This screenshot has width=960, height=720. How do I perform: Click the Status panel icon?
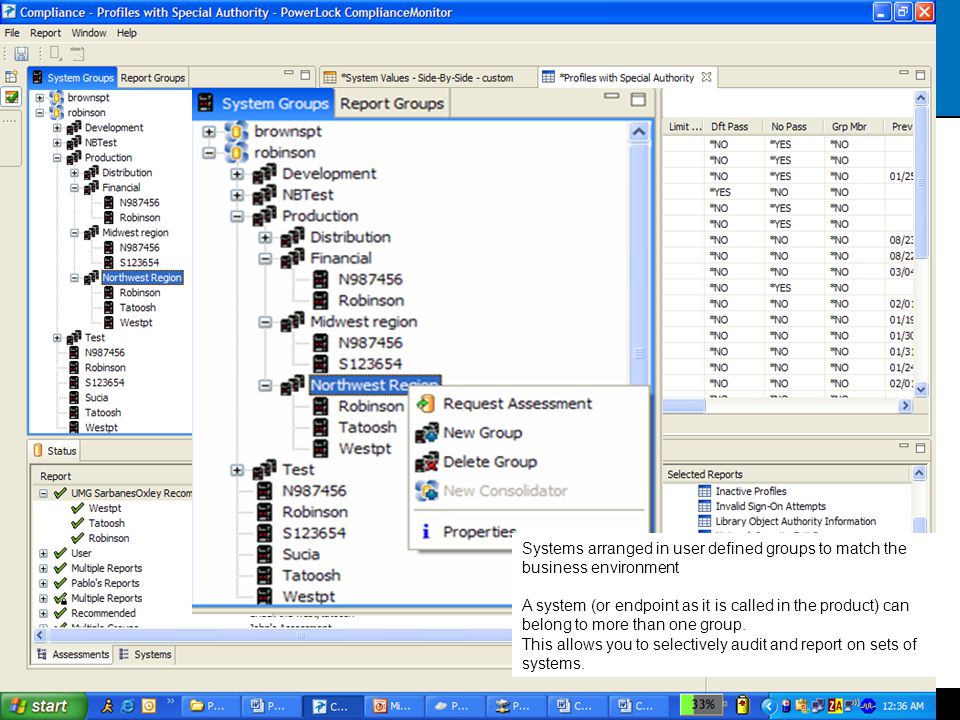click(38, 451)
